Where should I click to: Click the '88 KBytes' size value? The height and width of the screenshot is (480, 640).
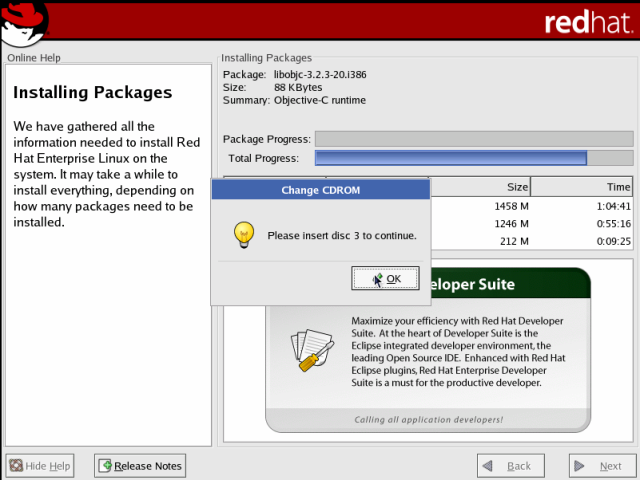click(x=298, y=87)
